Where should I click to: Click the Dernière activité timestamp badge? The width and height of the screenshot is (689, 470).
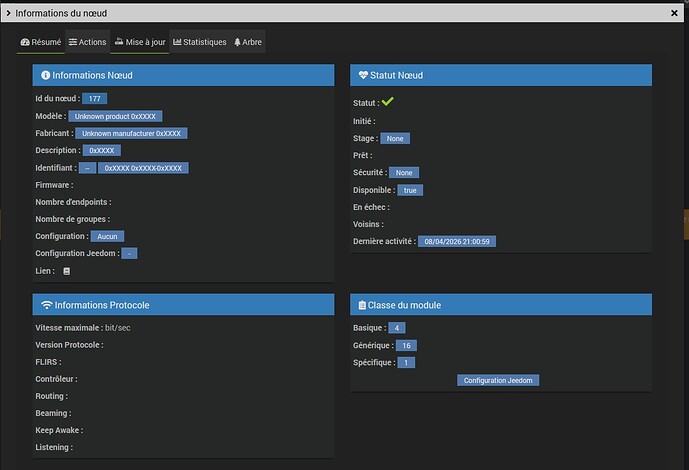(458, 241)
